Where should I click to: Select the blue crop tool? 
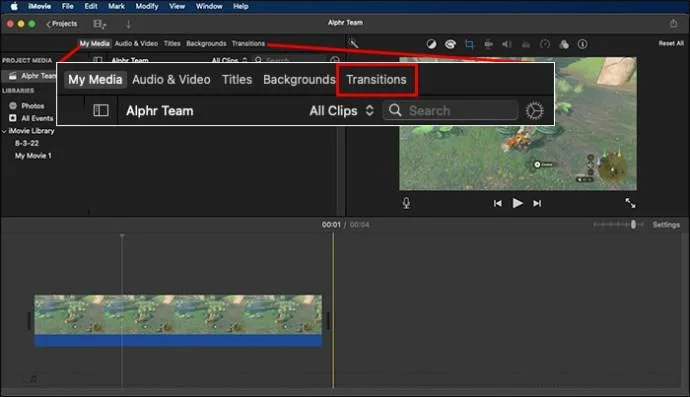[470, 44]
